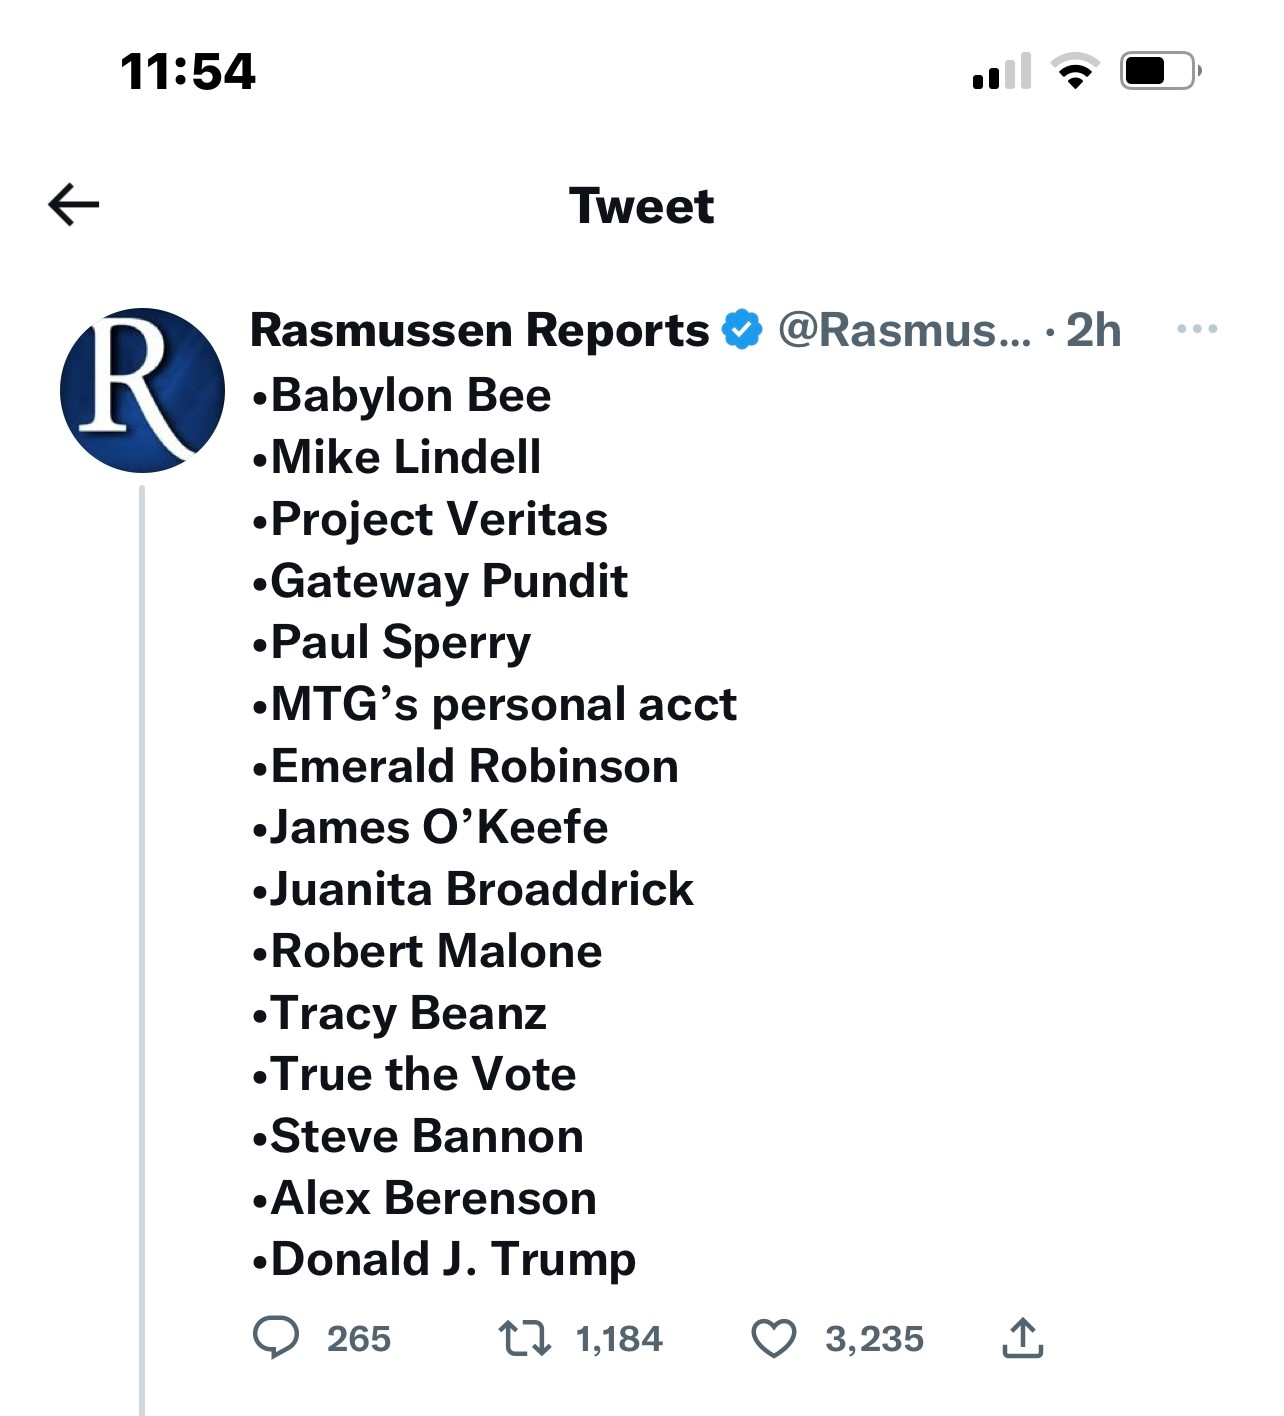
Task: Tap the share upload icon
Action: [x=1022, y=1338]
